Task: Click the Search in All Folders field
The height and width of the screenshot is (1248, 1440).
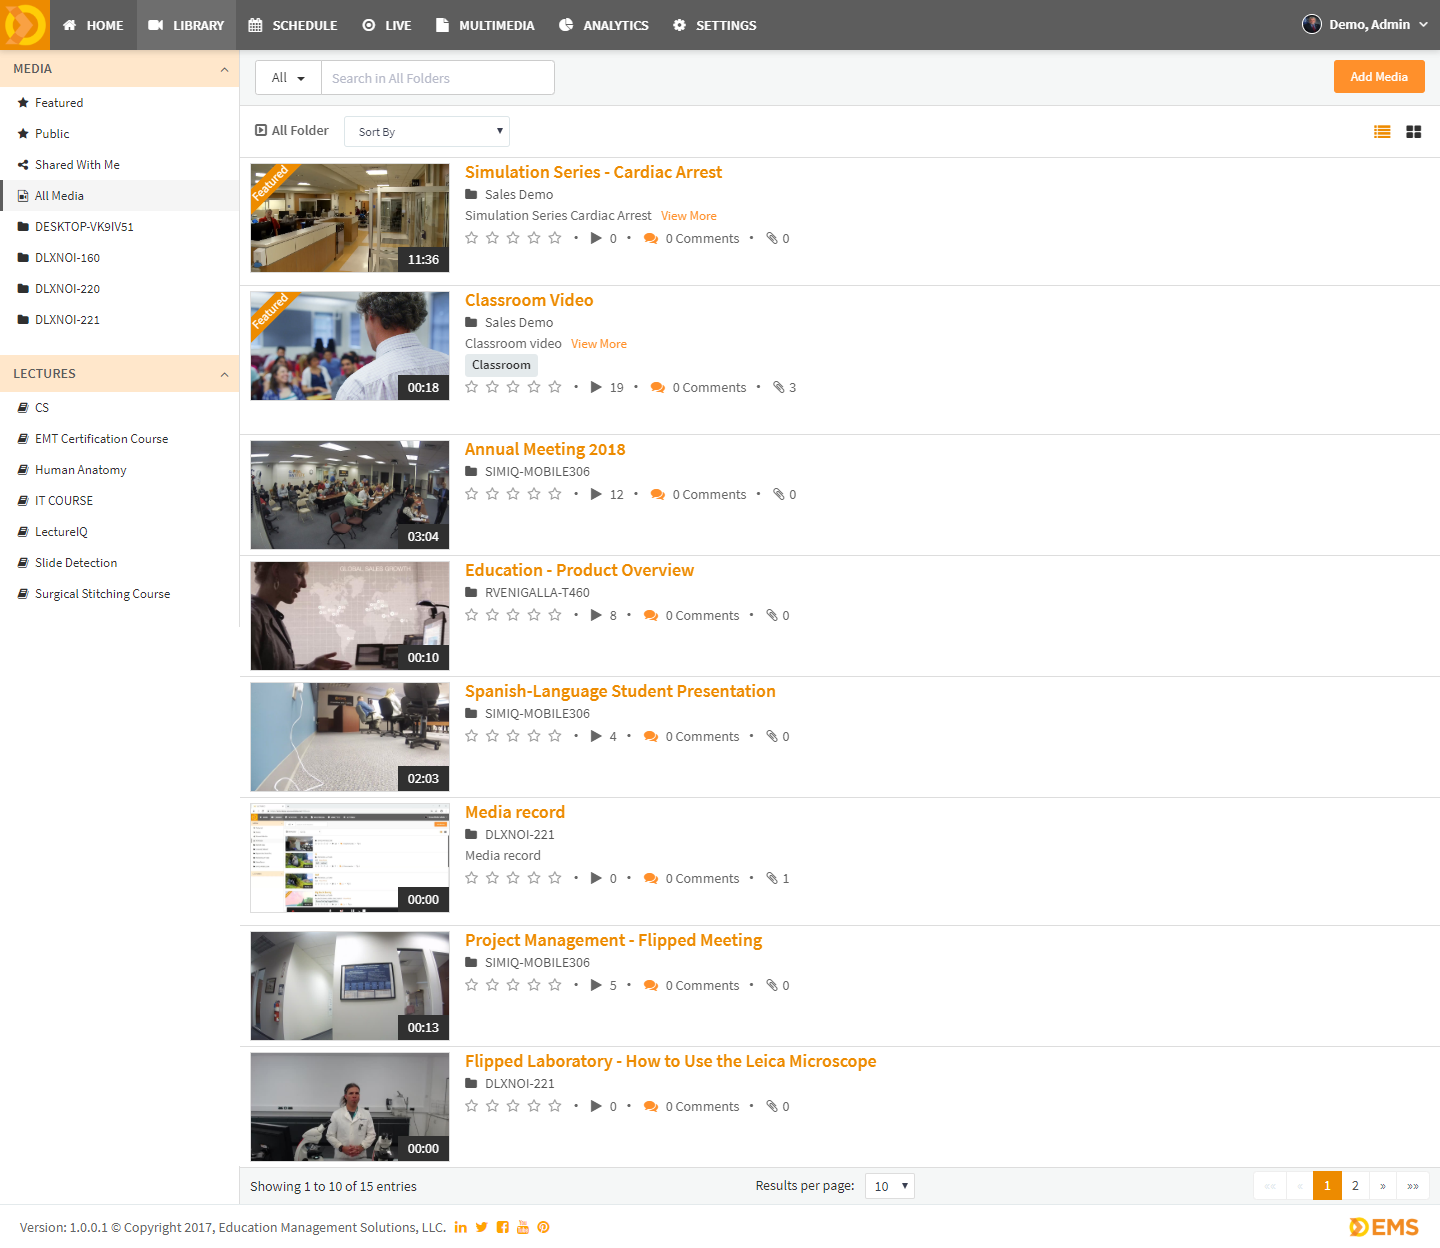Action: coord(437,78)
